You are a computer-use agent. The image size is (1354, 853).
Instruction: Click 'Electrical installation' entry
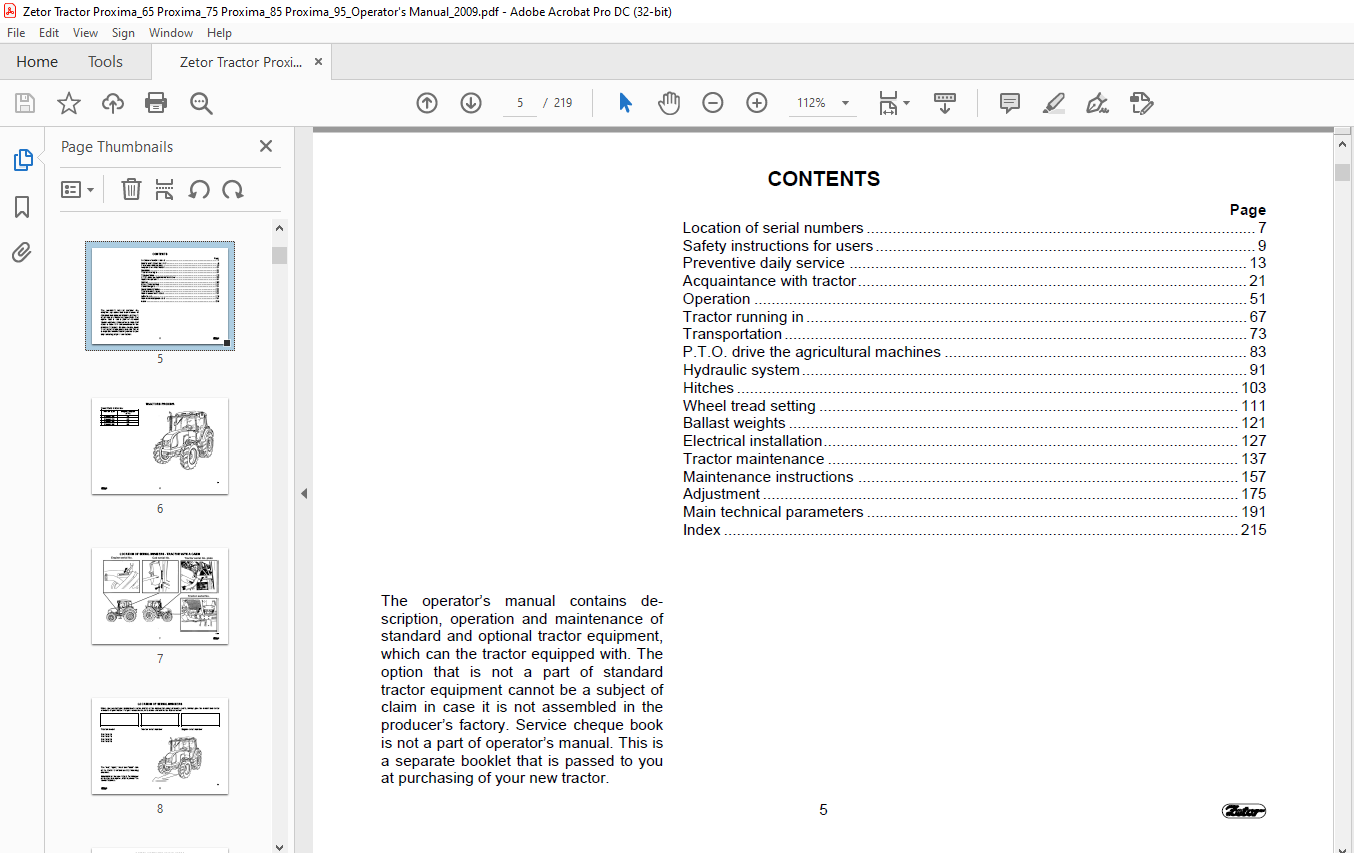(x=752, y=441)
